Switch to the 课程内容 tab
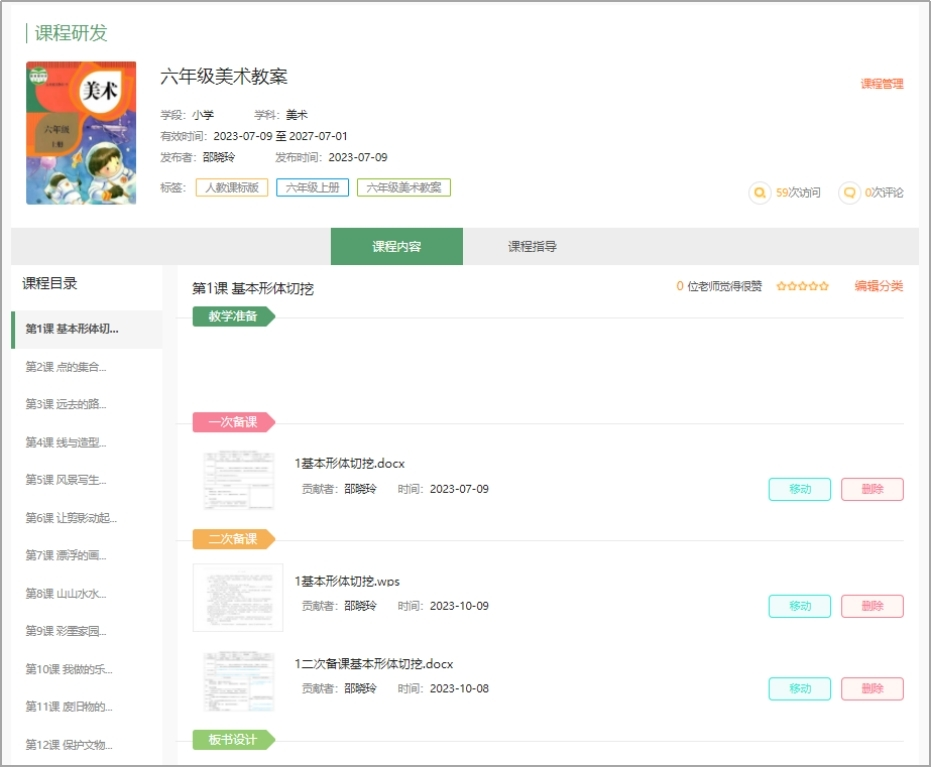 click(396, 247)
